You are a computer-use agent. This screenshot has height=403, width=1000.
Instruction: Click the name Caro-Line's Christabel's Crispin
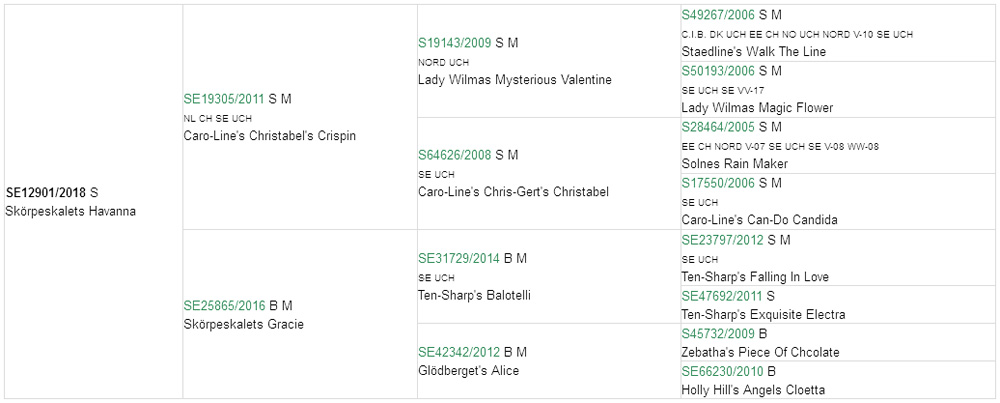[x=270, y=136]
